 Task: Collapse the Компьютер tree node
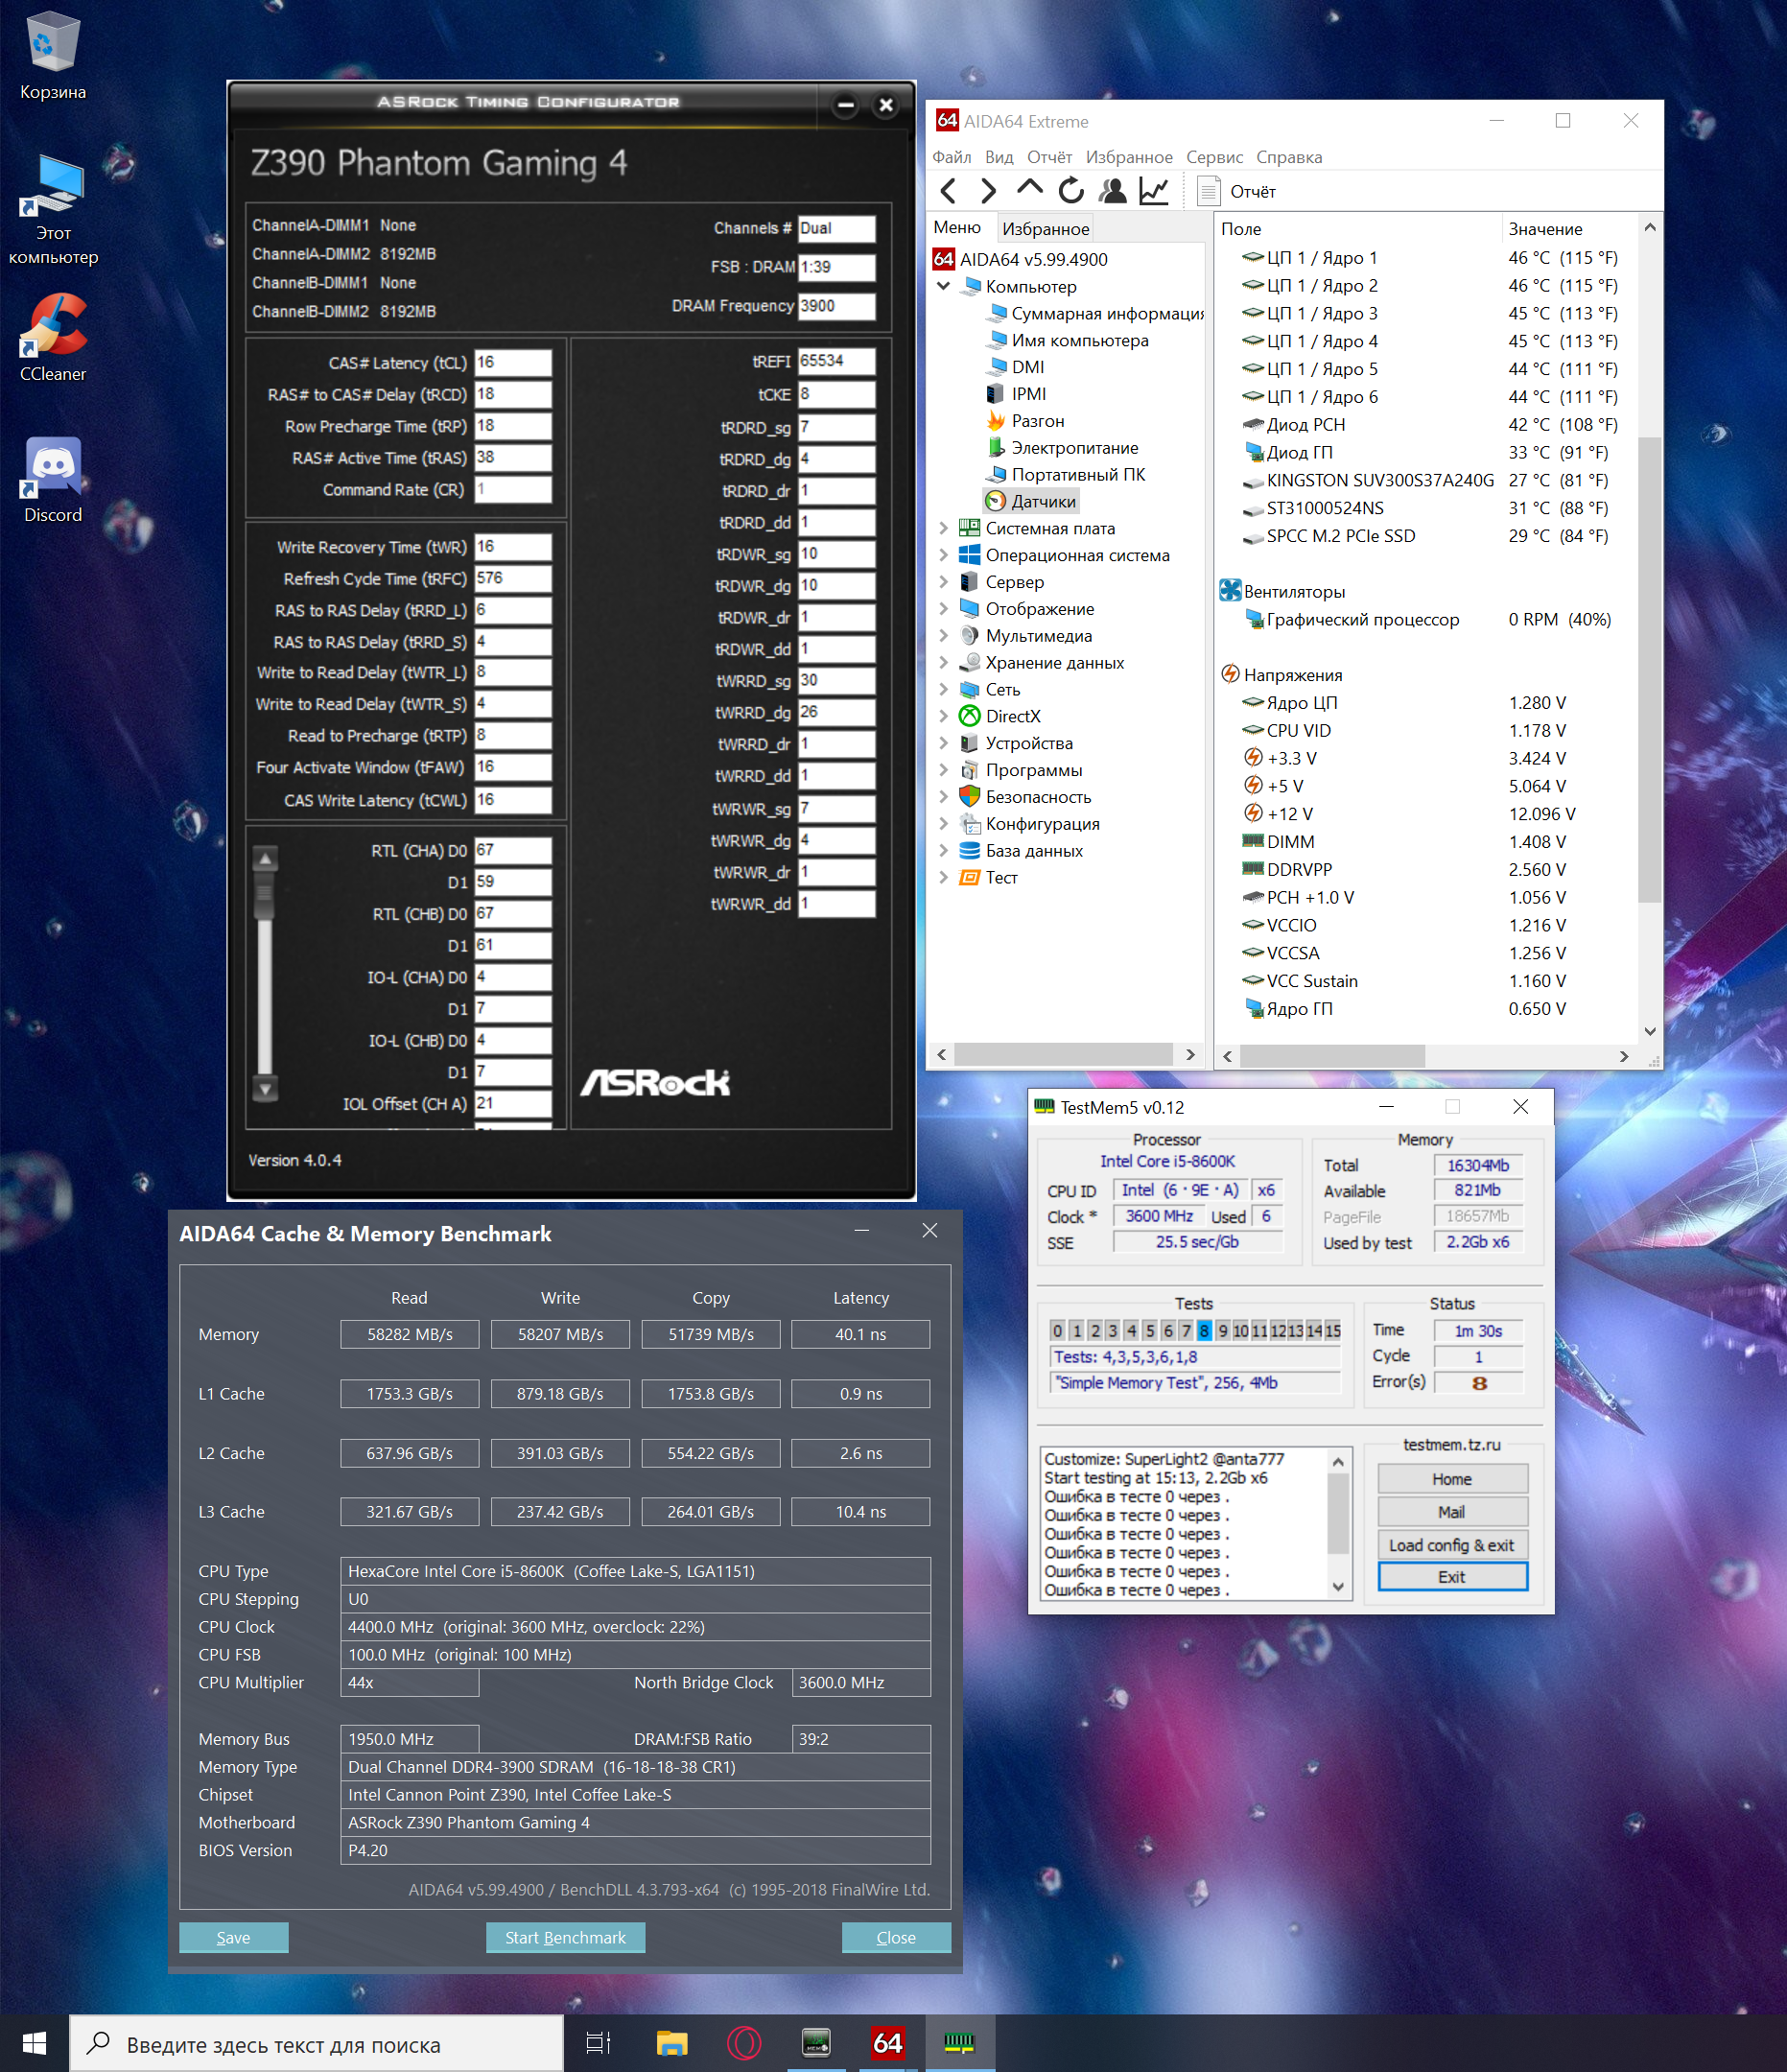(x=943, y=286)
